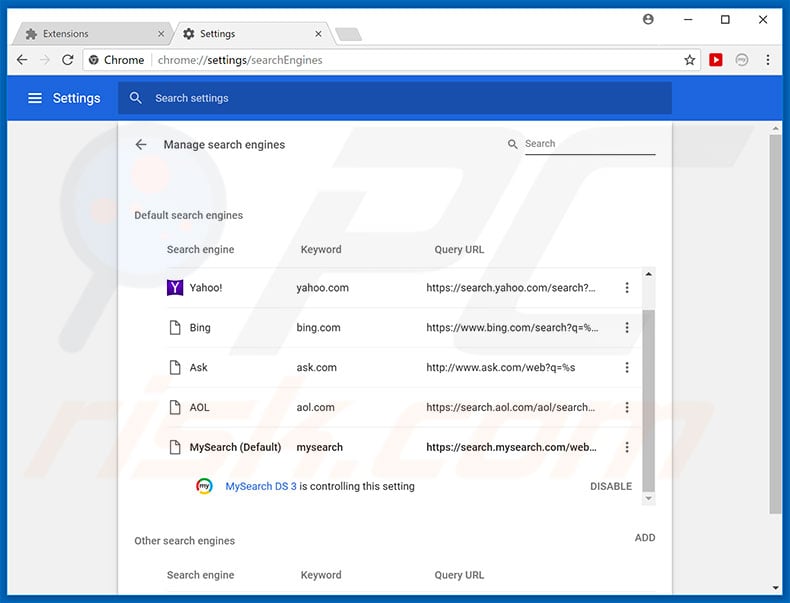Select the aol.com keyword
The height and width of the screenshot is (603, 790).
pos(315,407)
